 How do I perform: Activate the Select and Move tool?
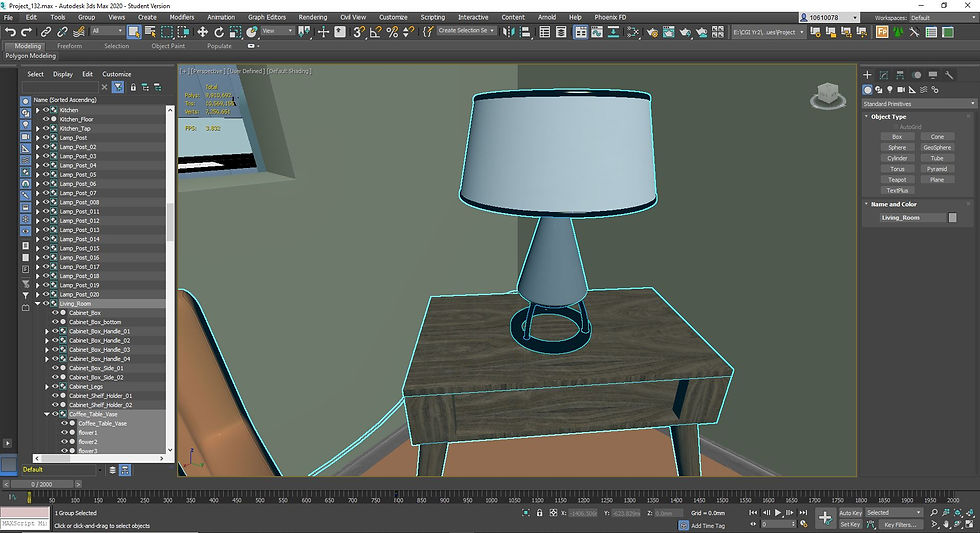pos(202,31)
